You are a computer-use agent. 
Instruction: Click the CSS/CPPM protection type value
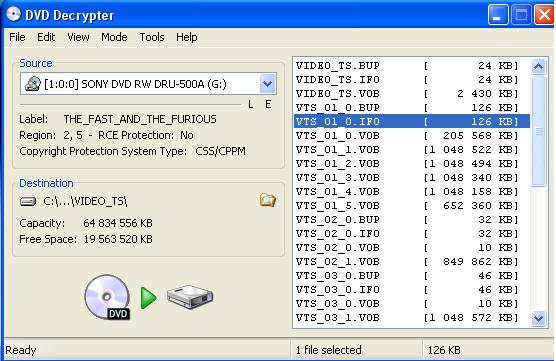click(x=221, y=151)
